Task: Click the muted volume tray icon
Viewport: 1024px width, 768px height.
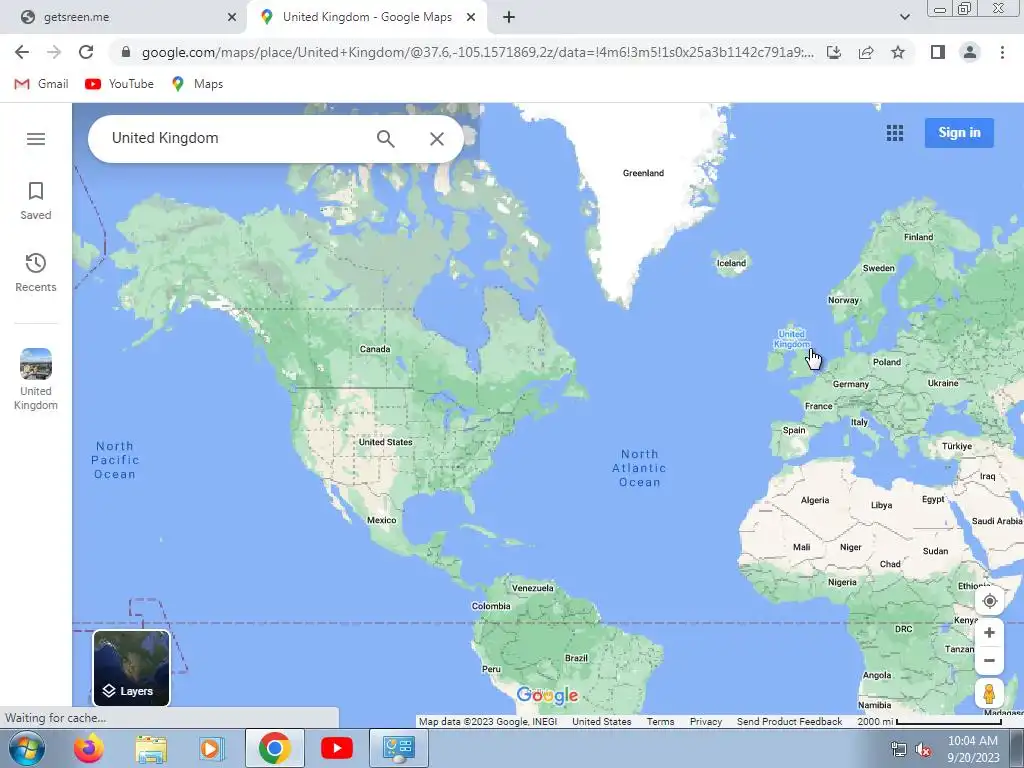Action: tap(923, 749)
